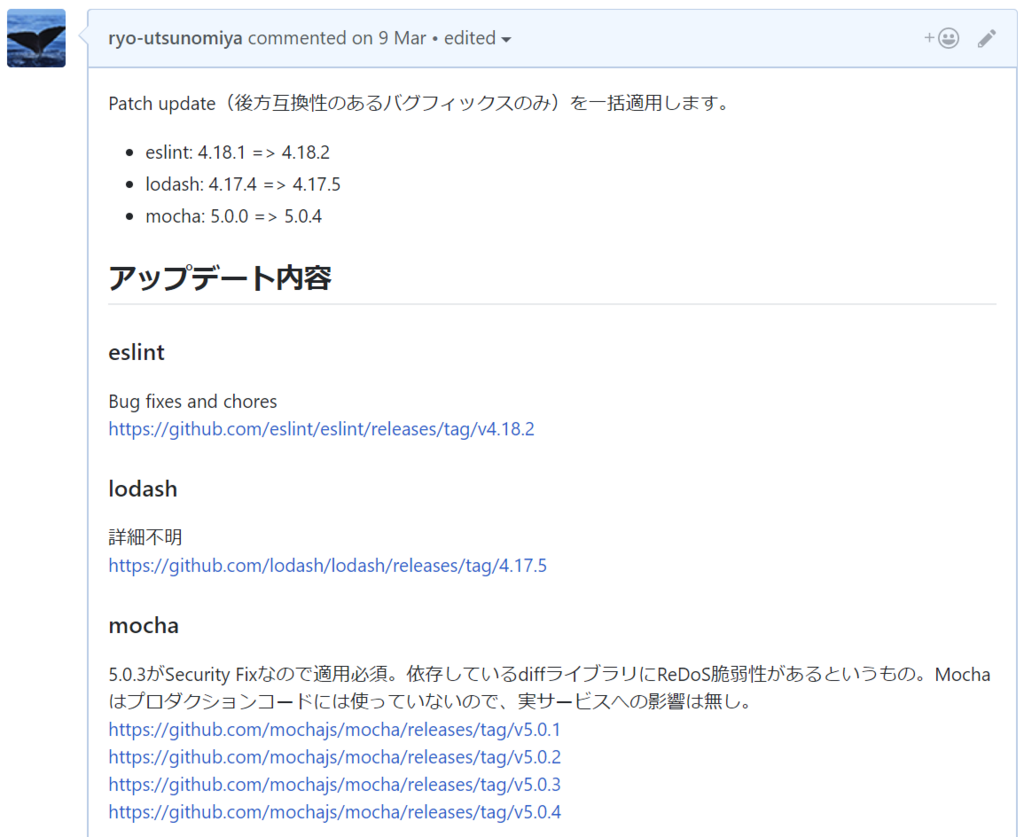Open the eslint v4.18.2 release link
Viewport: 1024px width, 837px height.
pos(321,429)
